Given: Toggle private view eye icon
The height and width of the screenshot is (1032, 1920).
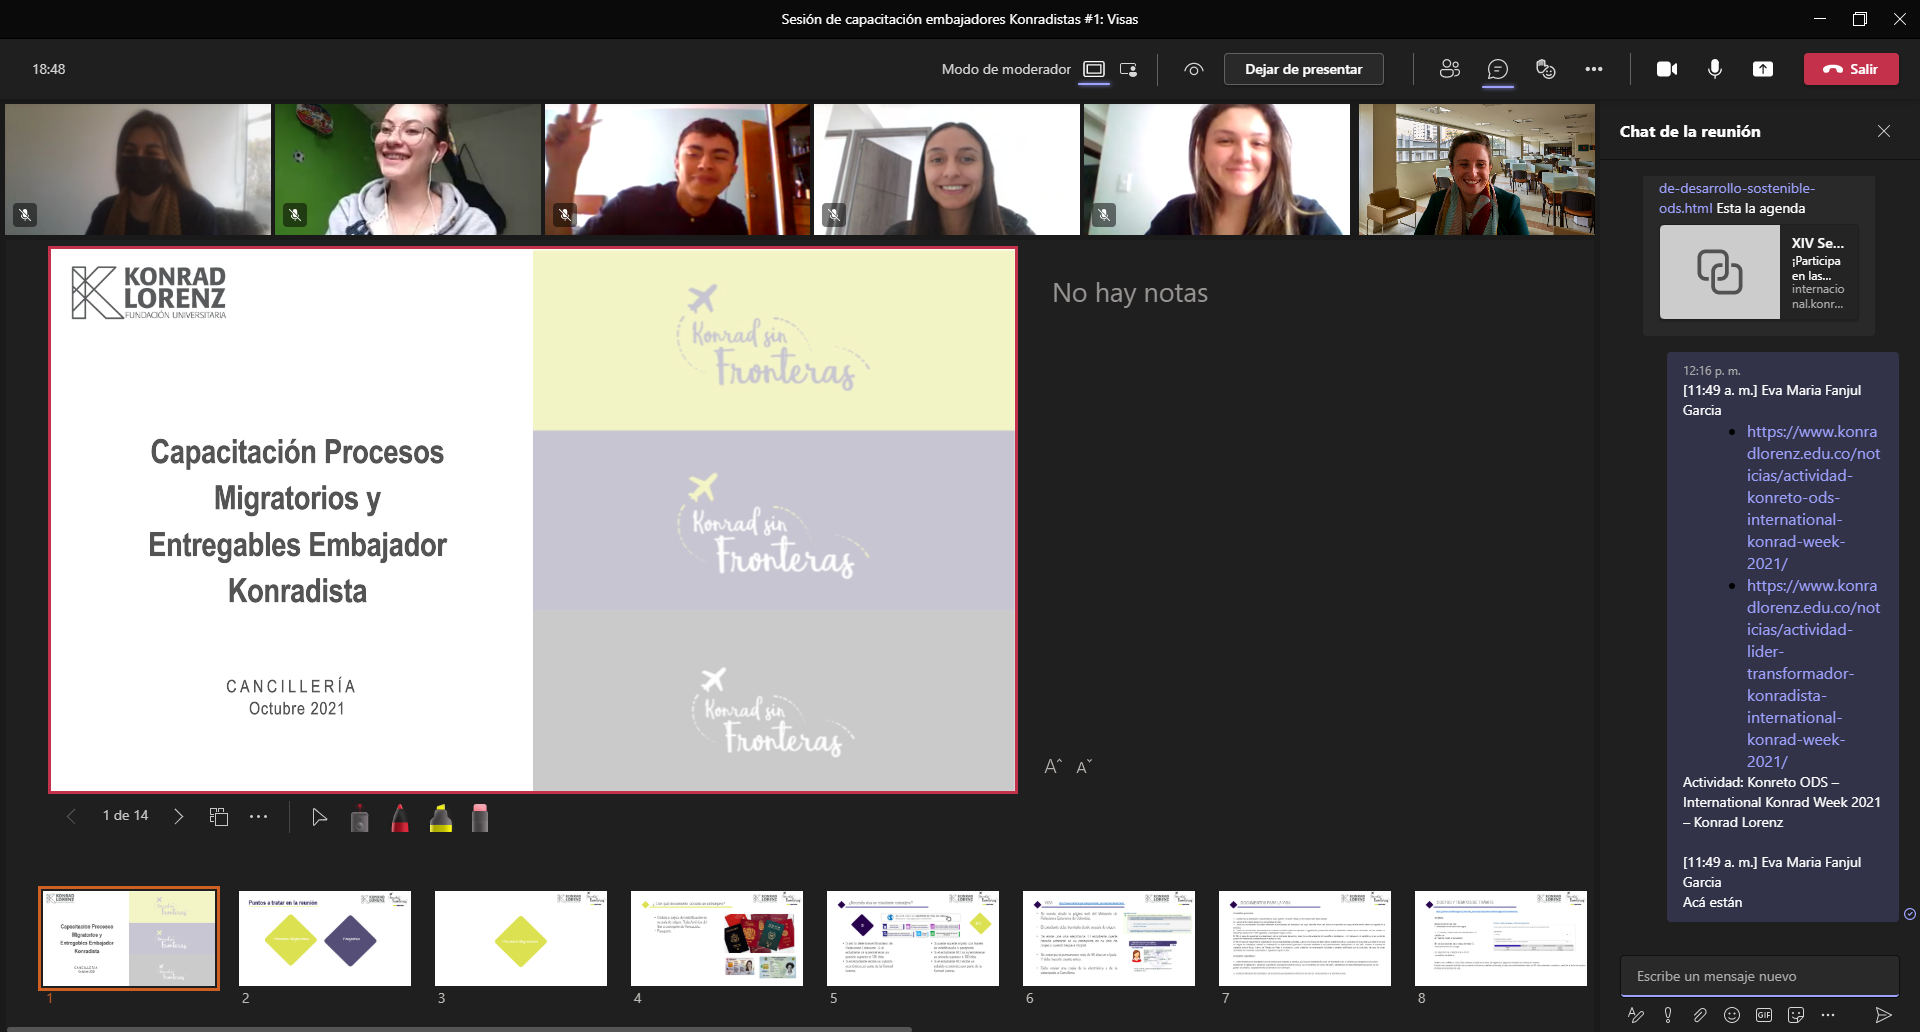Looking at the screenshot, I should coord(1193,69).
